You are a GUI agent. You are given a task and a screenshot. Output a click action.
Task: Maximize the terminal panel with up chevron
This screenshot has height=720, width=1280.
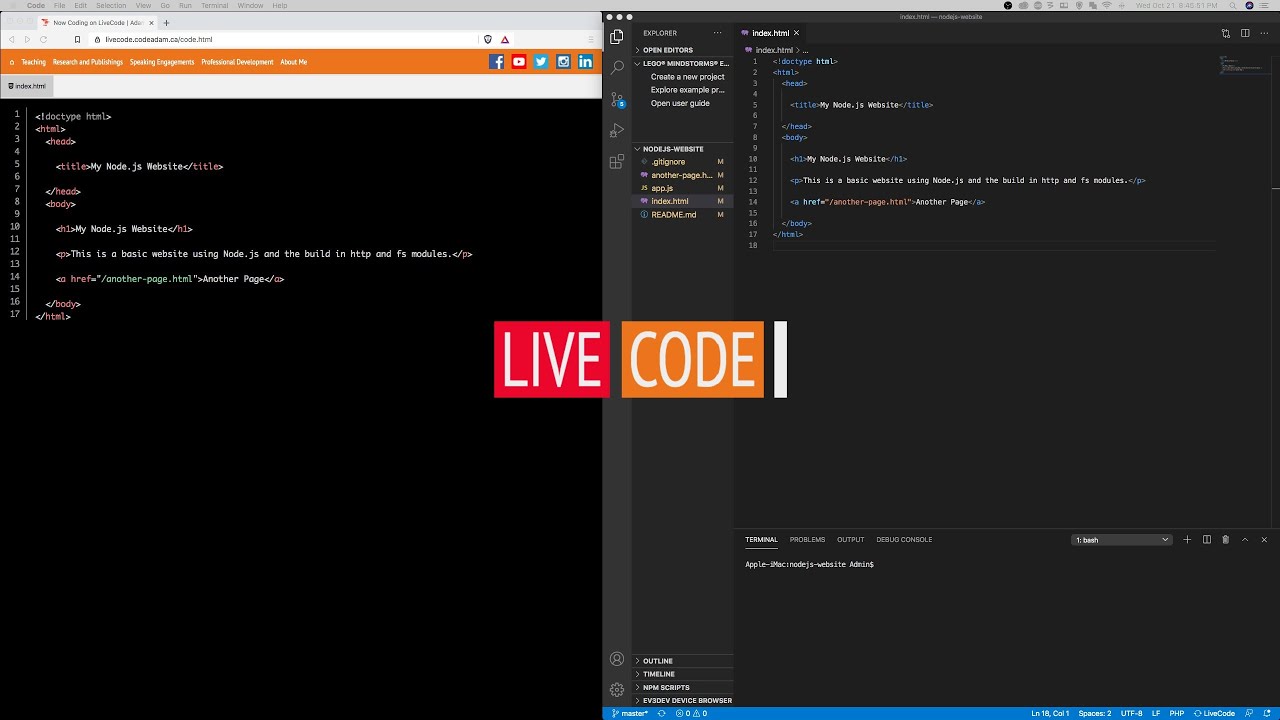pyautogui.click(x=1245, y=540)
